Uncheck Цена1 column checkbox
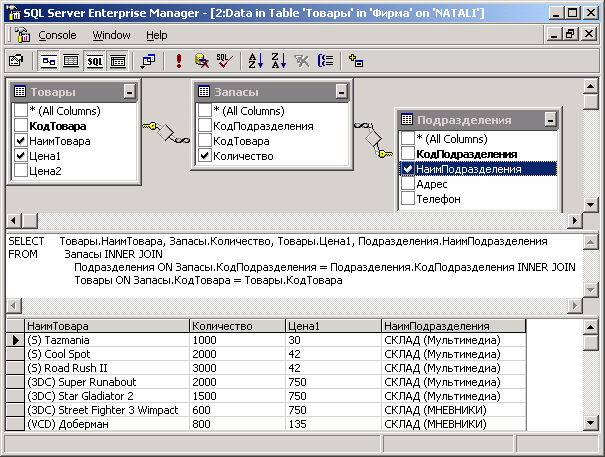 click(20, 156)
